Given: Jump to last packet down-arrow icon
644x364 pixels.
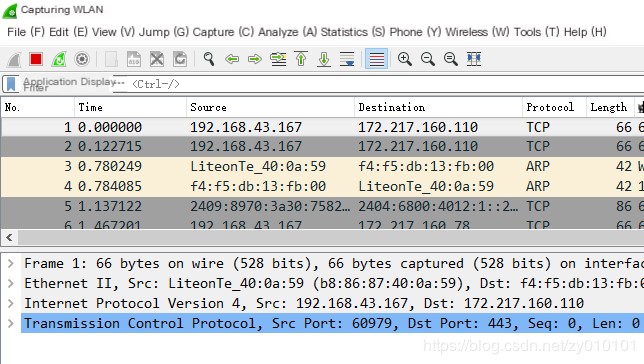Looking at the screenshot, I should pos(324,59).
